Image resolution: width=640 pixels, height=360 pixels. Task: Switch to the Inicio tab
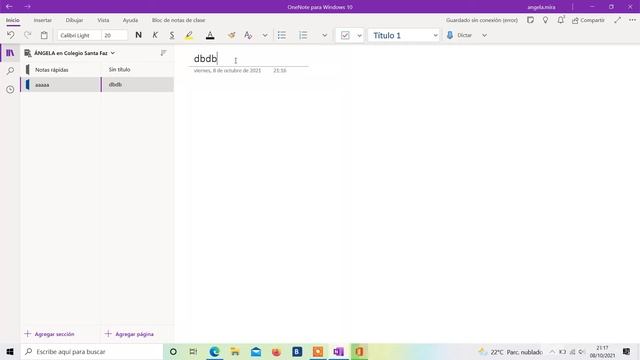pos(13,20)
